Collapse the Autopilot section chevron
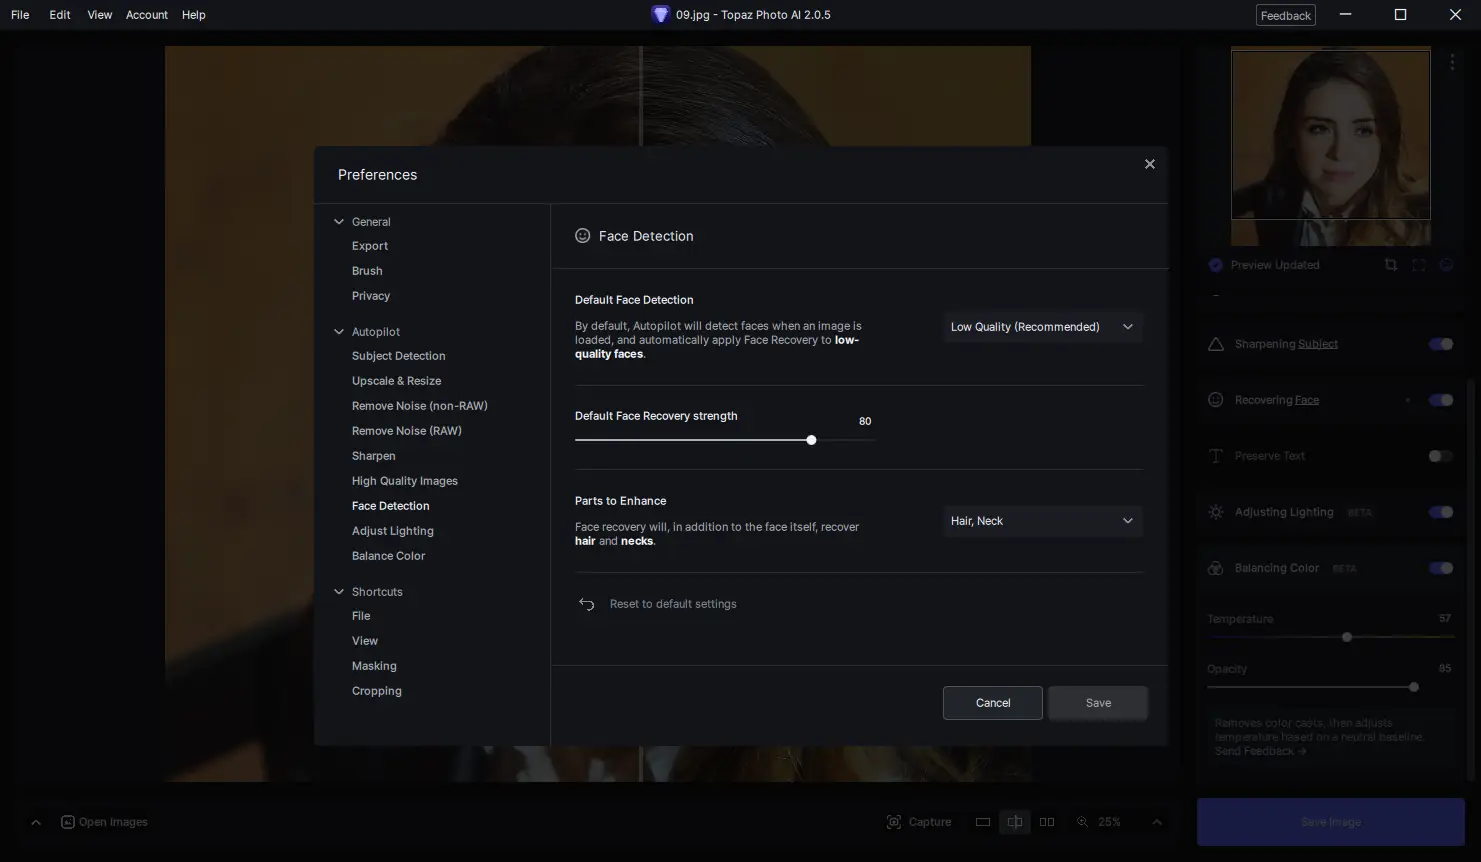 [339, 332]
